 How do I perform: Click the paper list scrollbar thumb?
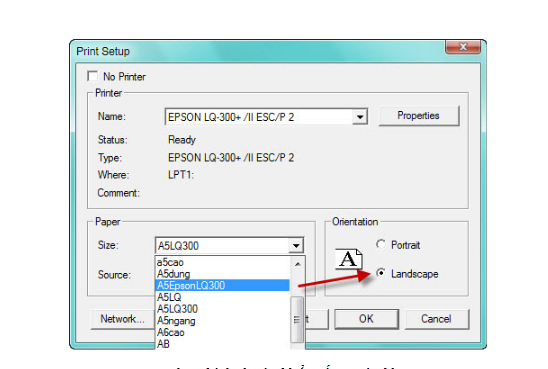click(297, 319)
